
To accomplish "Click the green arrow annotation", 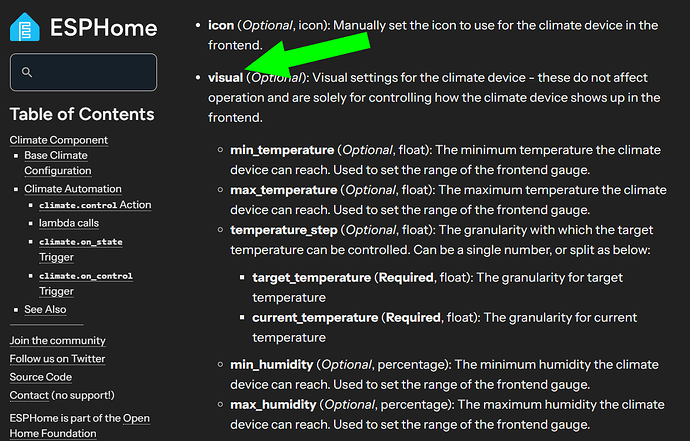I will (308, 55).
